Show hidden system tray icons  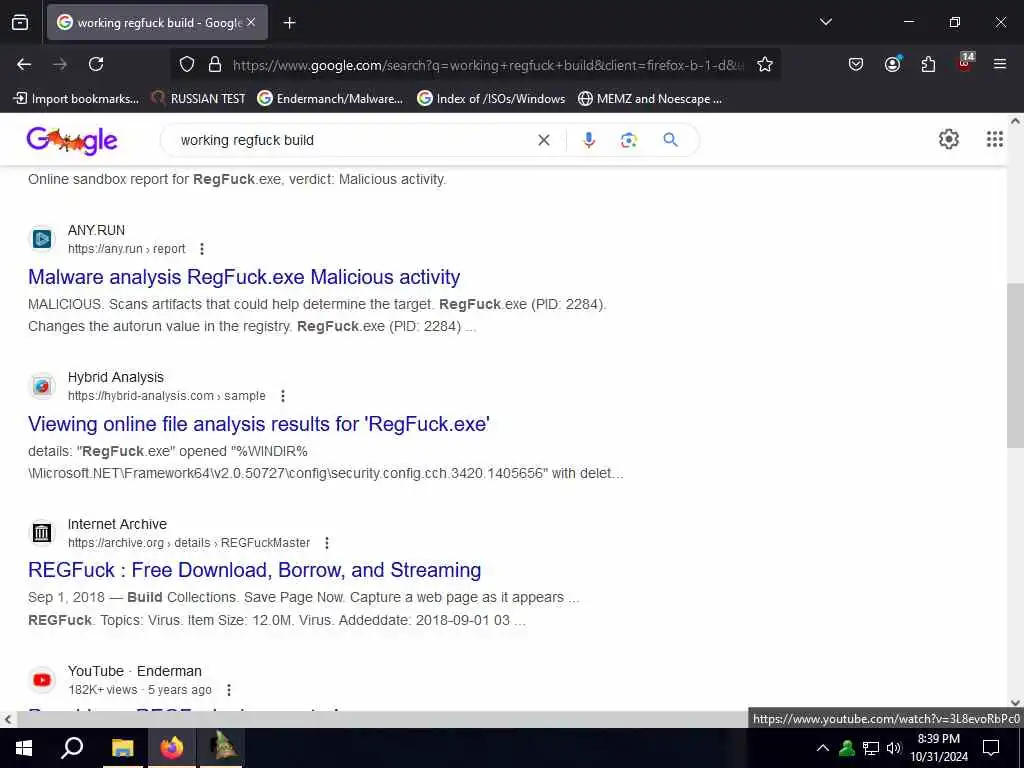[x=823, y=748]
